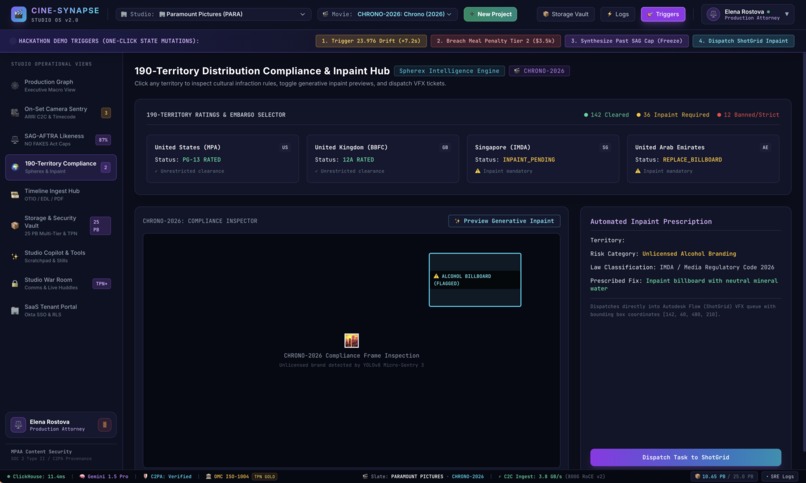The width and height of the screenshot is (806, 483).
Task: Click the globe icon for 190-Territory Compliance
Action: coord(15,167)
